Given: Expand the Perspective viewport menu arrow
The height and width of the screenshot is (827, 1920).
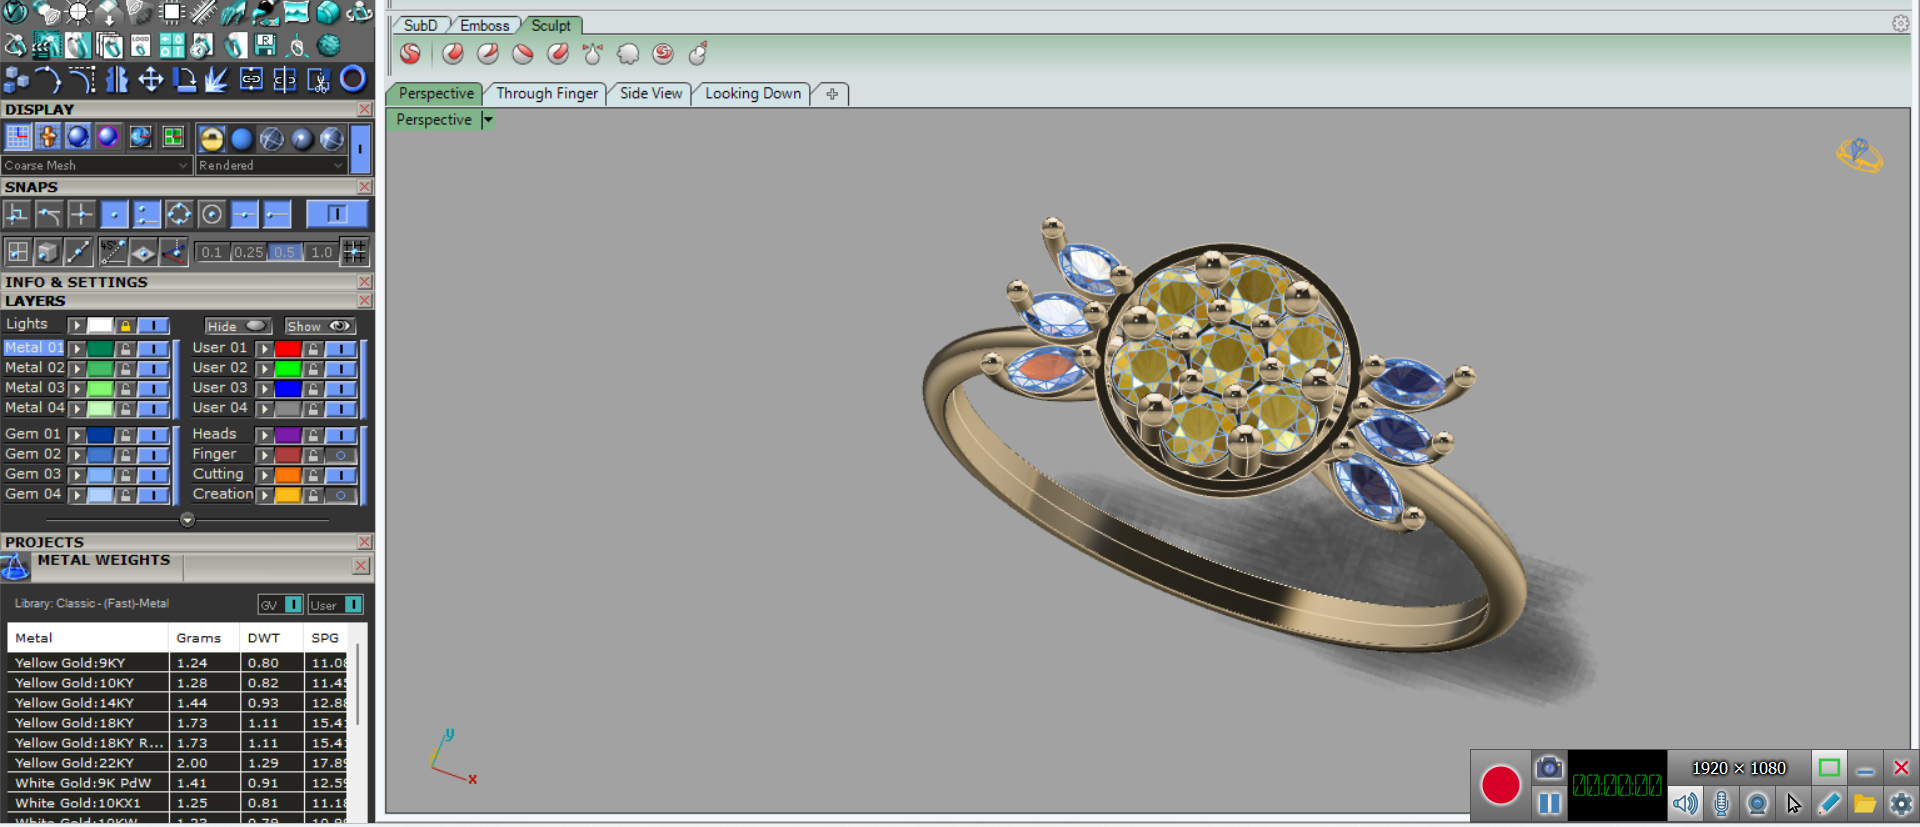Looking at the screenshot, I should pyautogui.click(x=488, y=120).
